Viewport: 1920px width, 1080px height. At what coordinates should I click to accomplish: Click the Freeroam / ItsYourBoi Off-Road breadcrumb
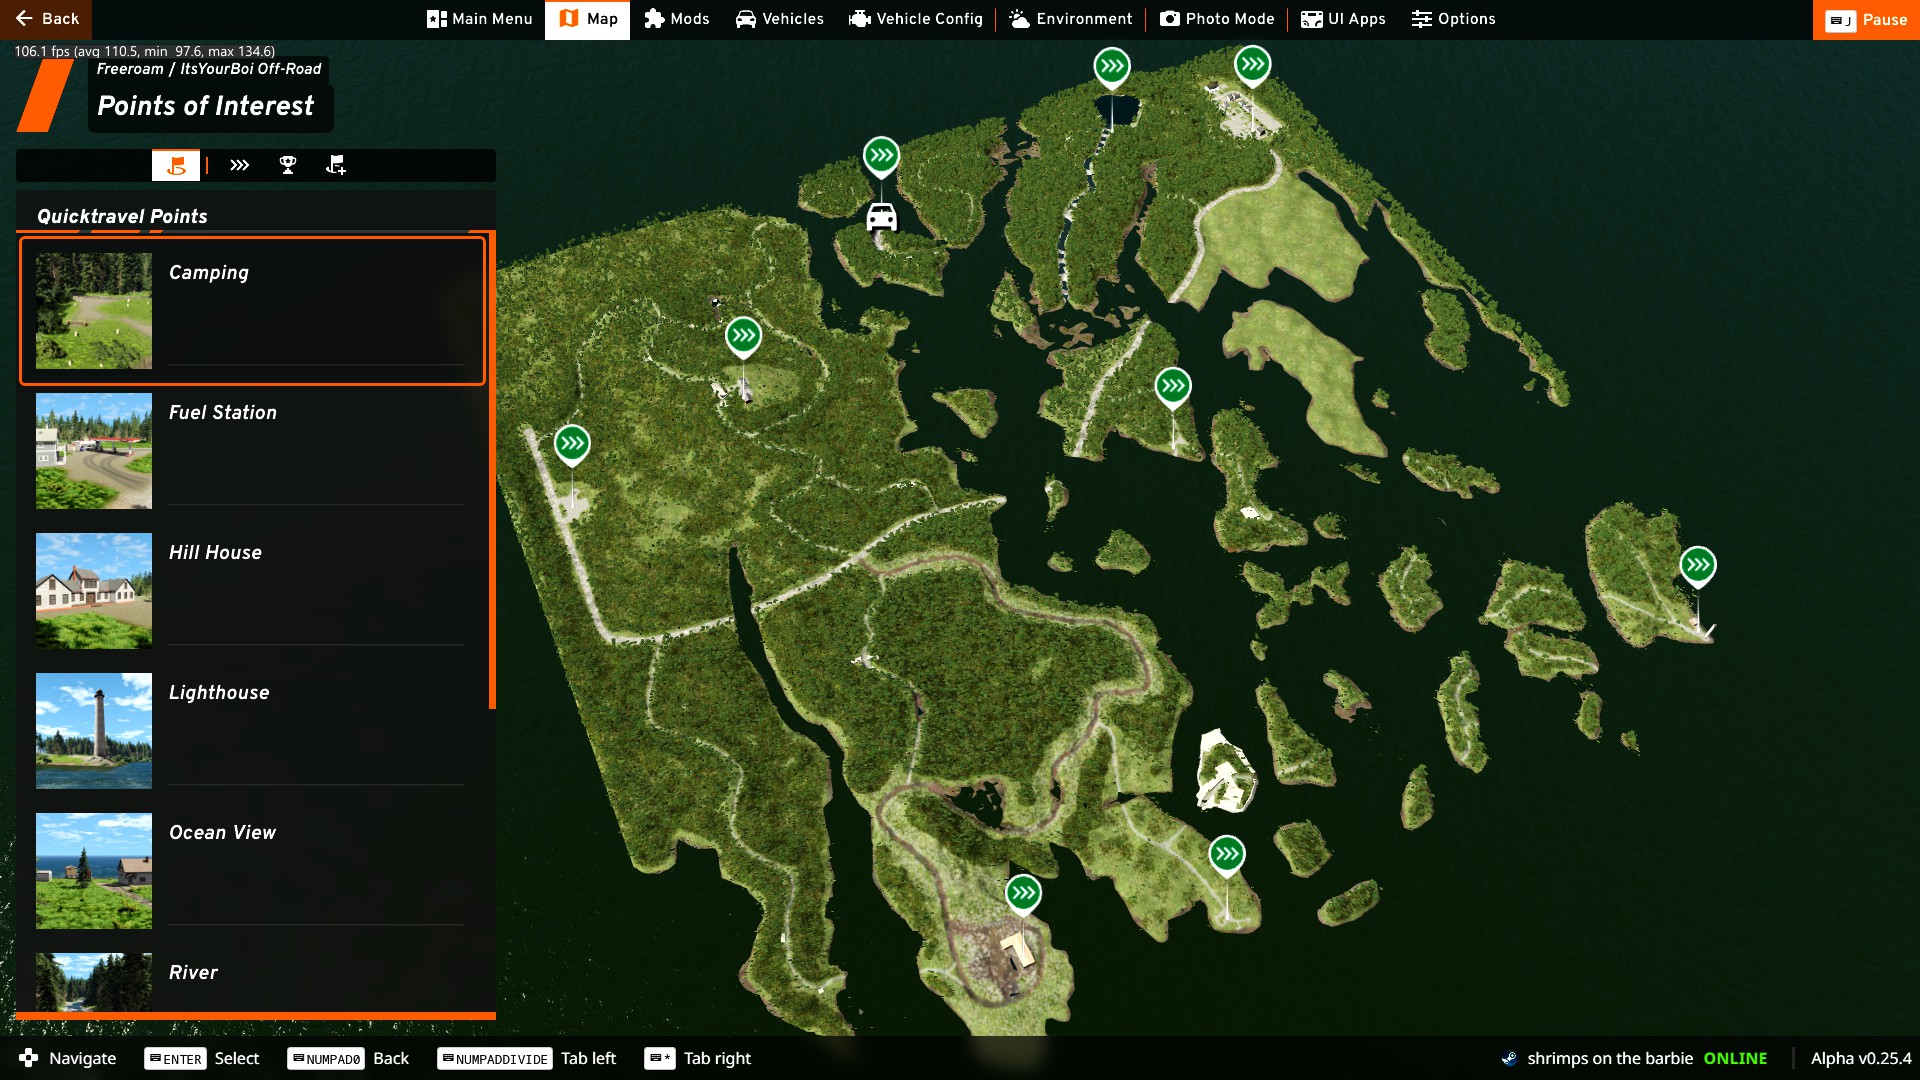[x=209, y=69]
